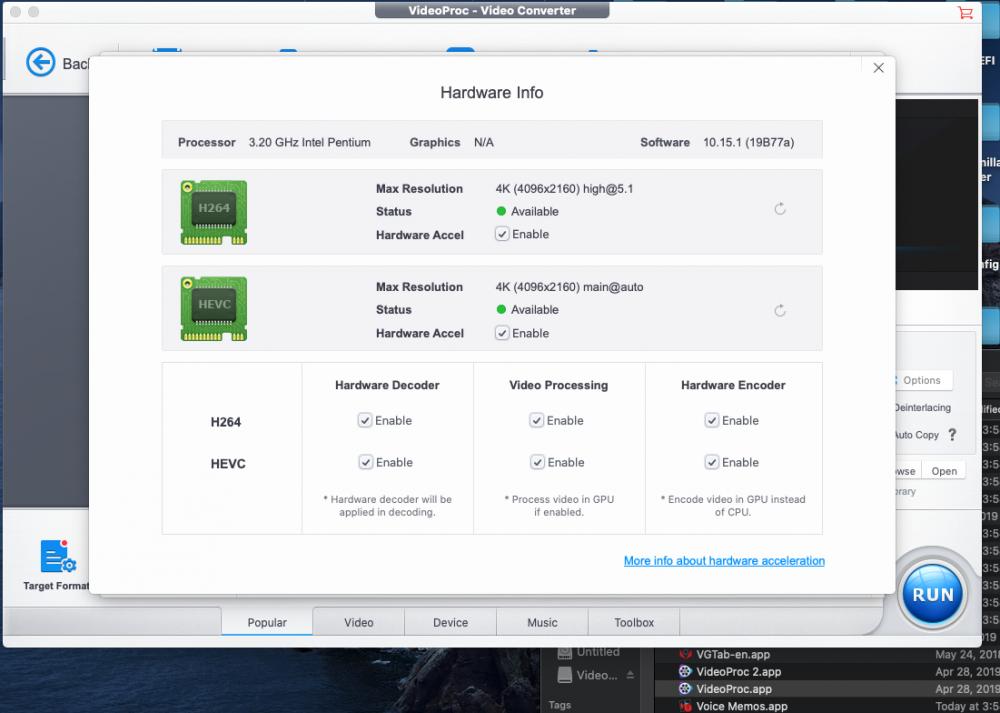
Task: Click the Software version 10.15.1 (19B77a)
Action: click(x=748, y=142)
